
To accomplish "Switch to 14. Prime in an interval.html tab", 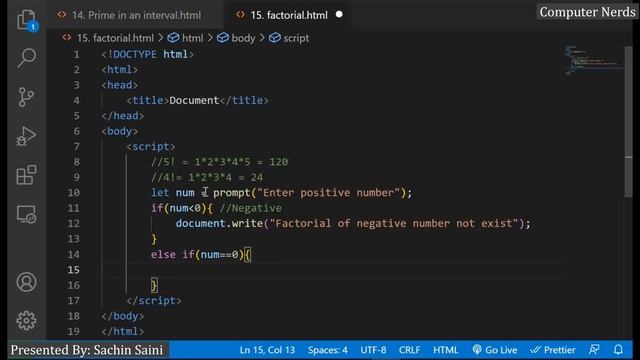I will 135,15.
